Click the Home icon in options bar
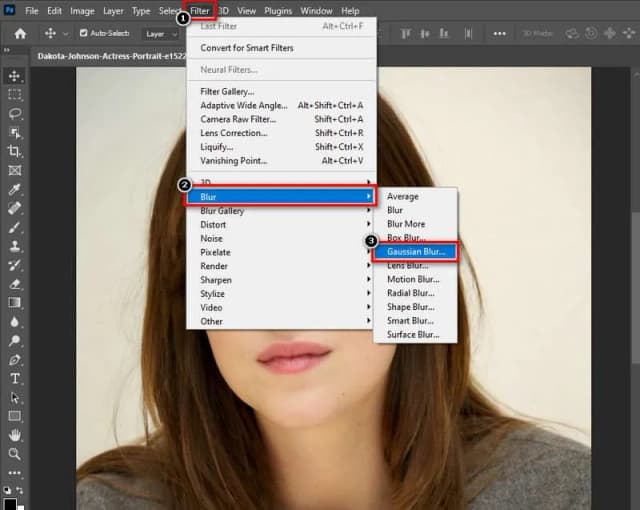Image resolution: width=640 pixels, height=510 pixels. click(x=19, y=33)
